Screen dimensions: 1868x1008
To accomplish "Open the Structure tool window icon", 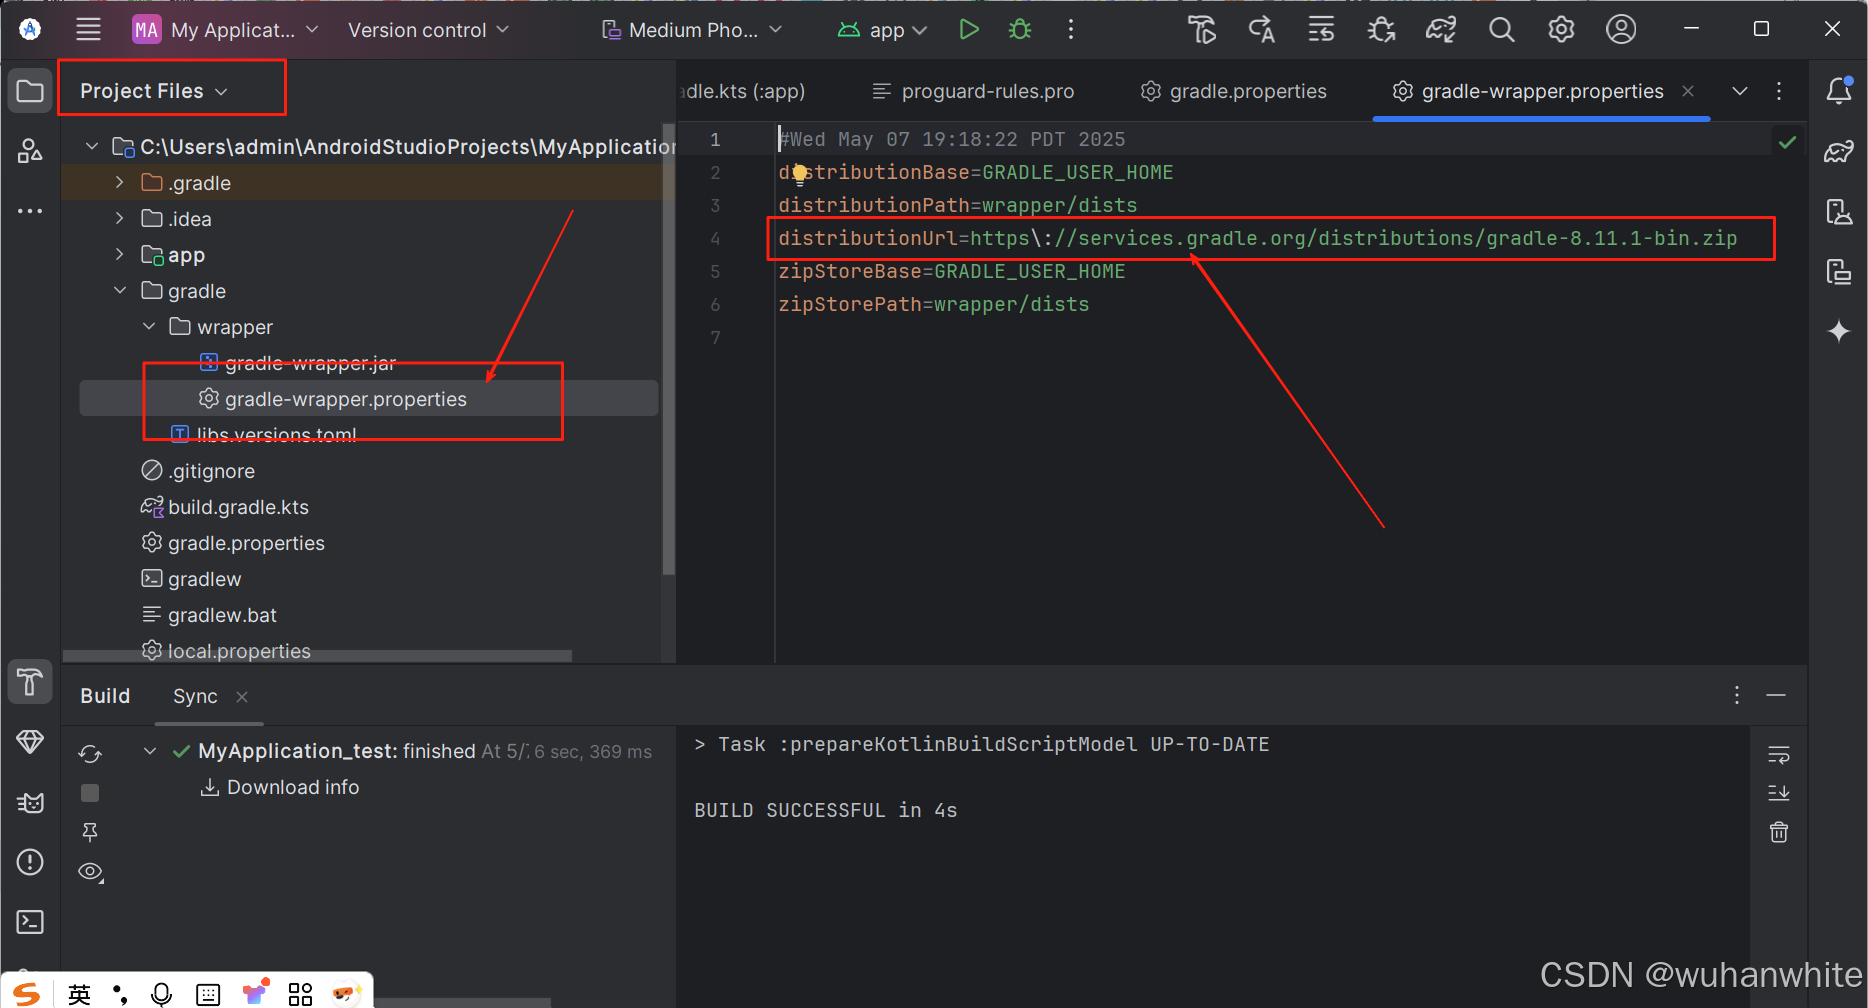I will pos(30,151).
